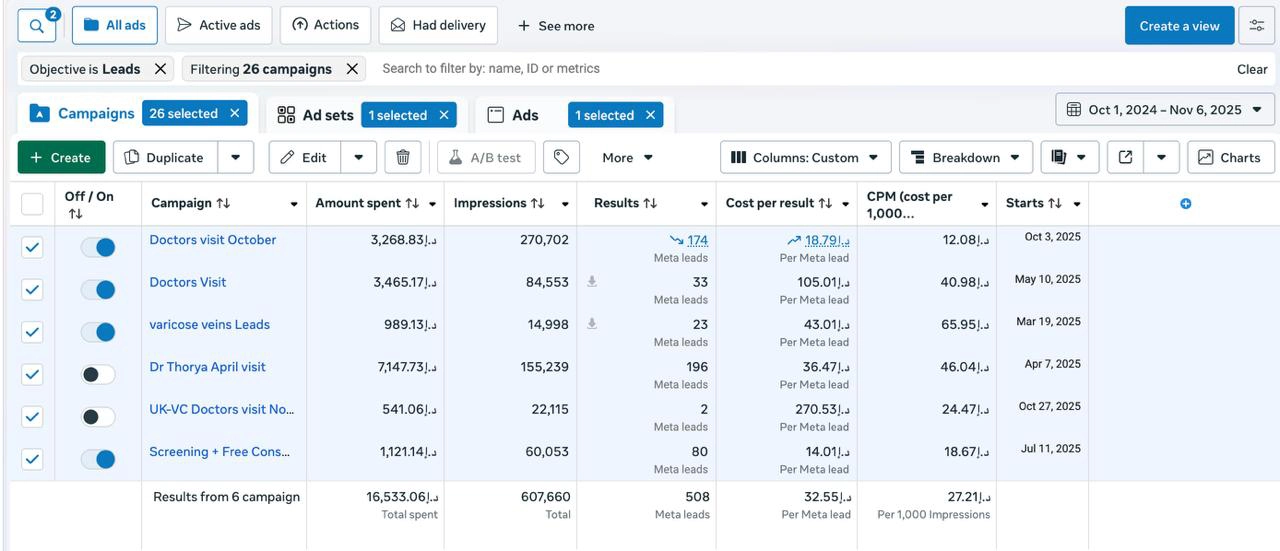Open the Breakdown dropdown
Viewport: 1280px width, 551px height.
pos(965,157)
